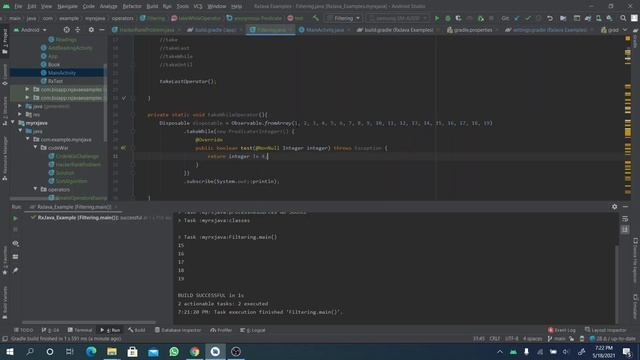Open the Database Inspector tool window
The width and height of the screenshot is (640, 360).
pos(178,330)
